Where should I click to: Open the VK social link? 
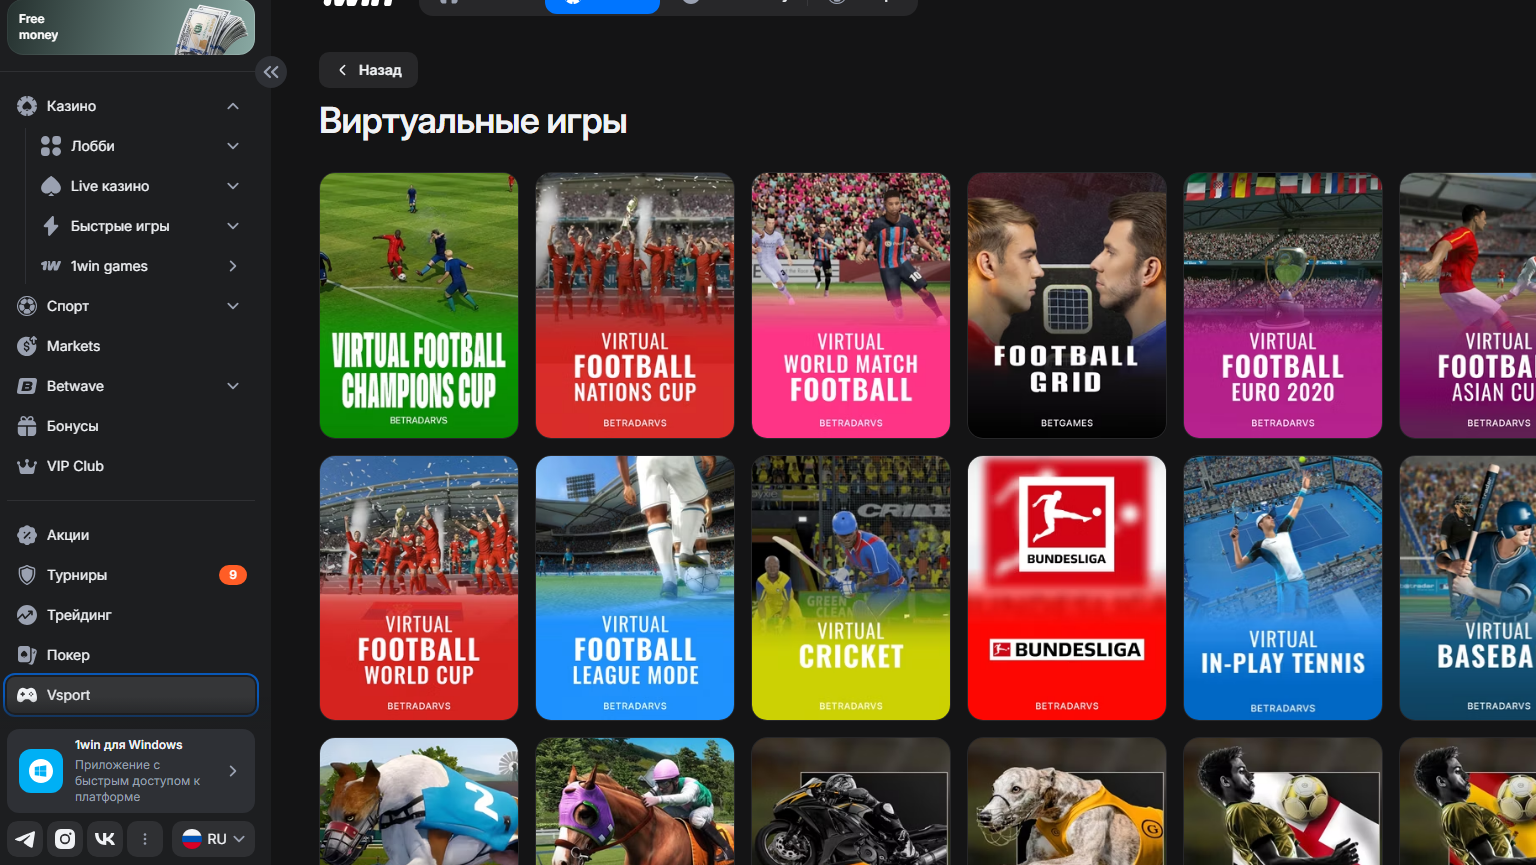(x=104, y=839)
